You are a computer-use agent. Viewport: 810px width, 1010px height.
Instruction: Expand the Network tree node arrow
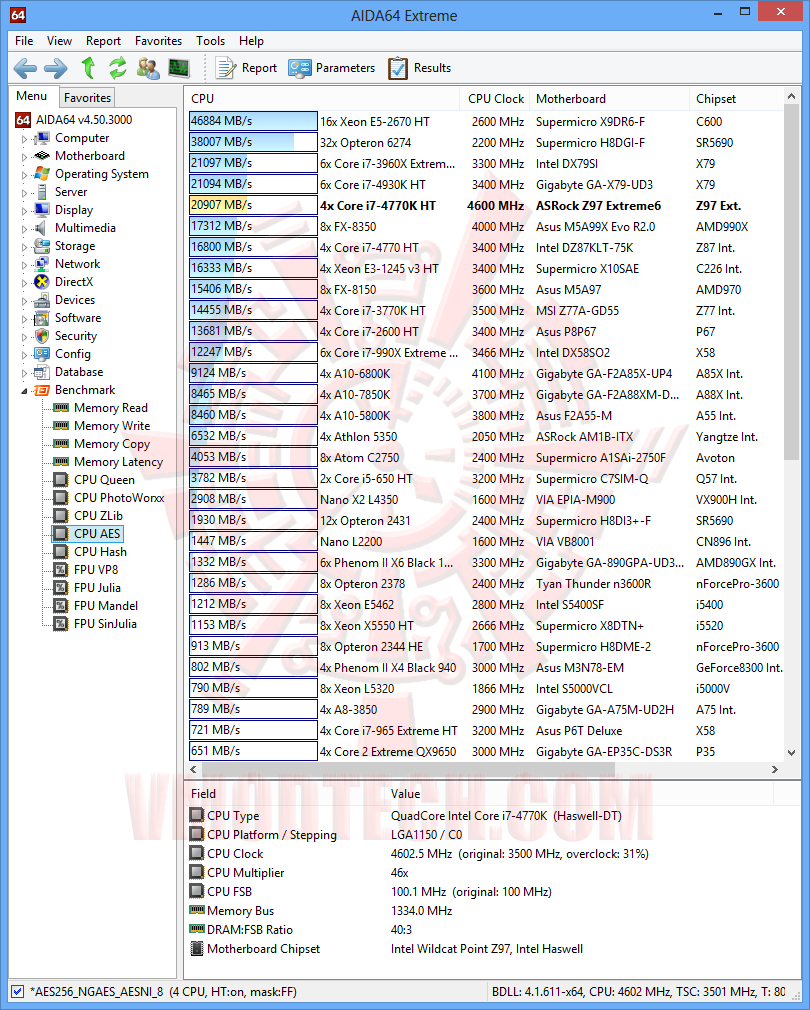point(25,265)
